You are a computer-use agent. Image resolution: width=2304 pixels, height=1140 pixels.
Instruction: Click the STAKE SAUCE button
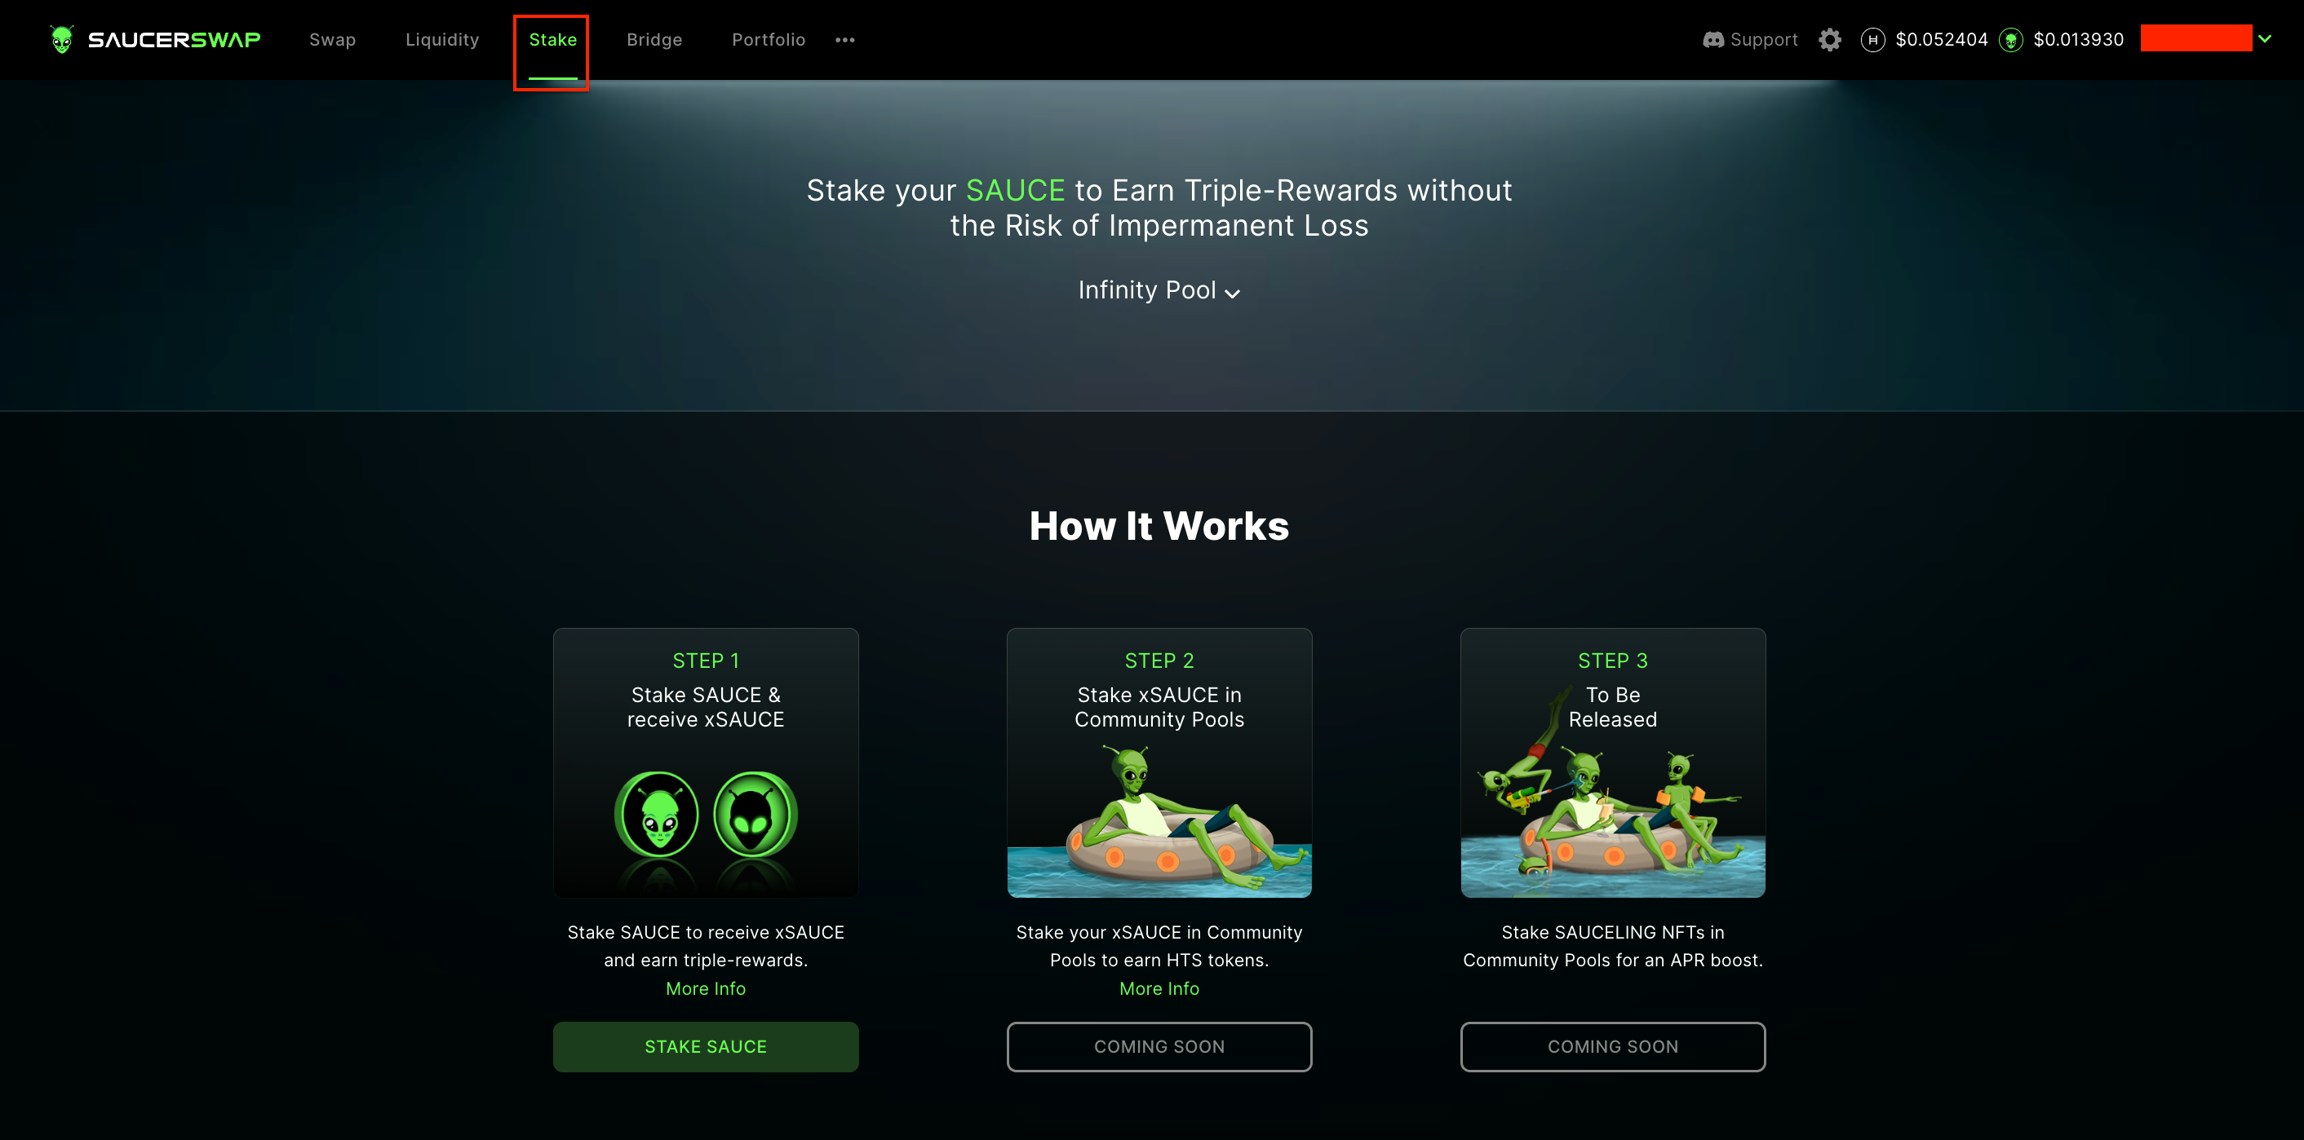(706, 1046)
